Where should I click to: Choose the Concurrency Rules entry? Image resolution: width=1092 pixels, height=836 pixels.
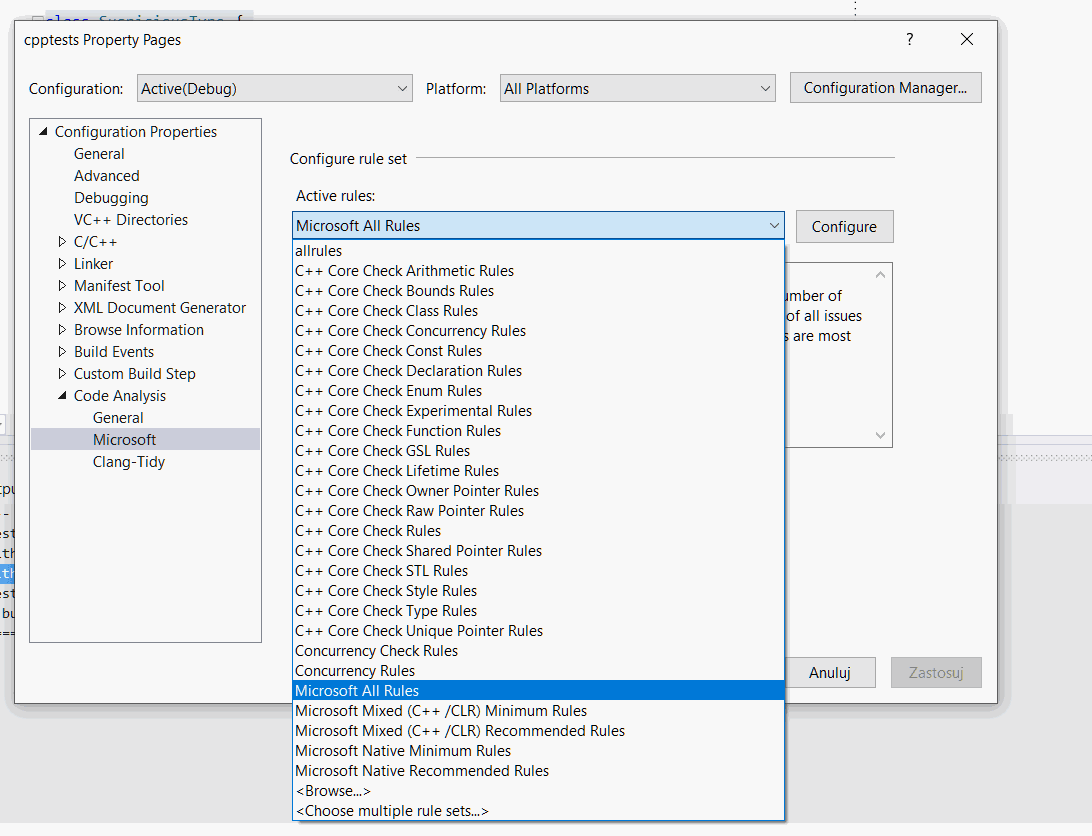coord(538,671)
